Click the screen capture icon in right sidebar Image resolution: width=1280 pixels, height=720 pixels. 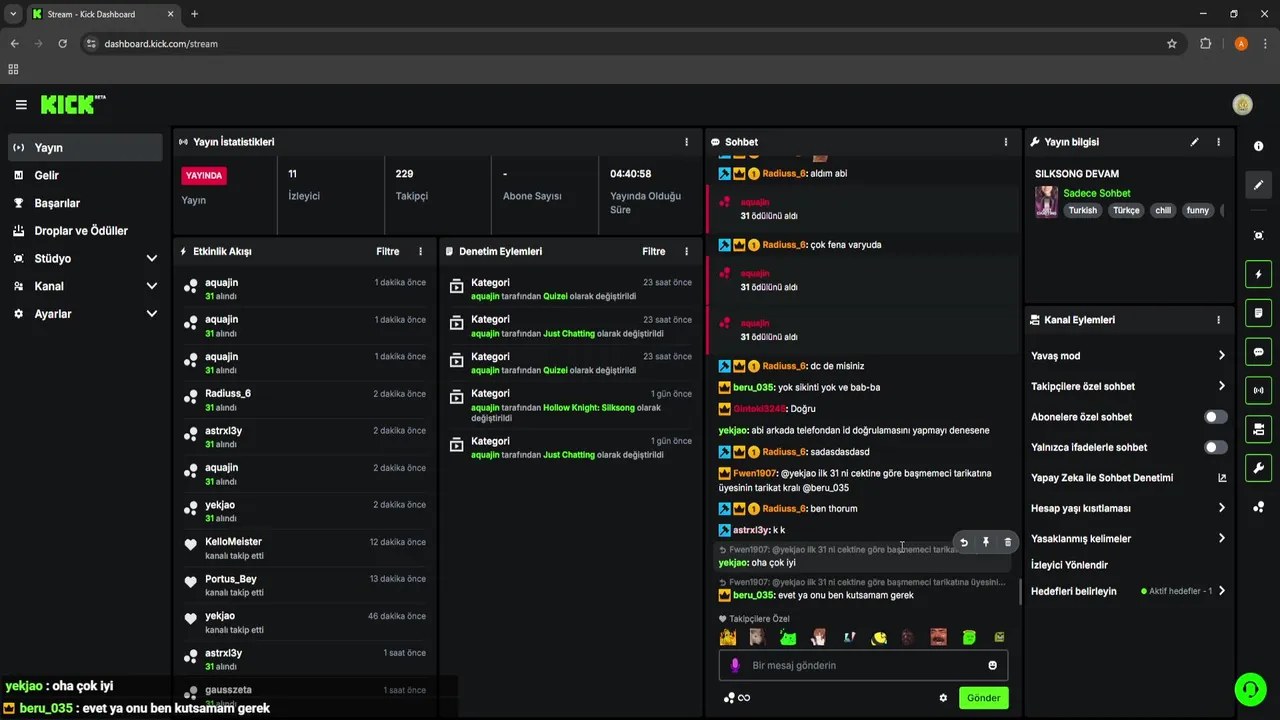[x=1258, y=235]
